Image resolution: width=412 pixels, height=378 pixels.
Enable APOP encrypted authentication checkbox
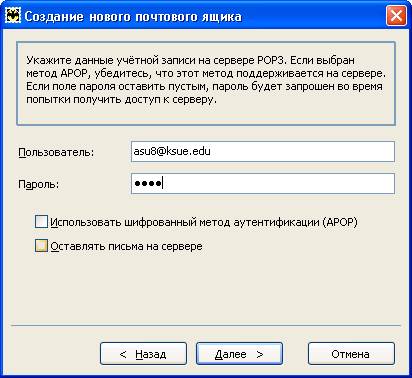41,221
